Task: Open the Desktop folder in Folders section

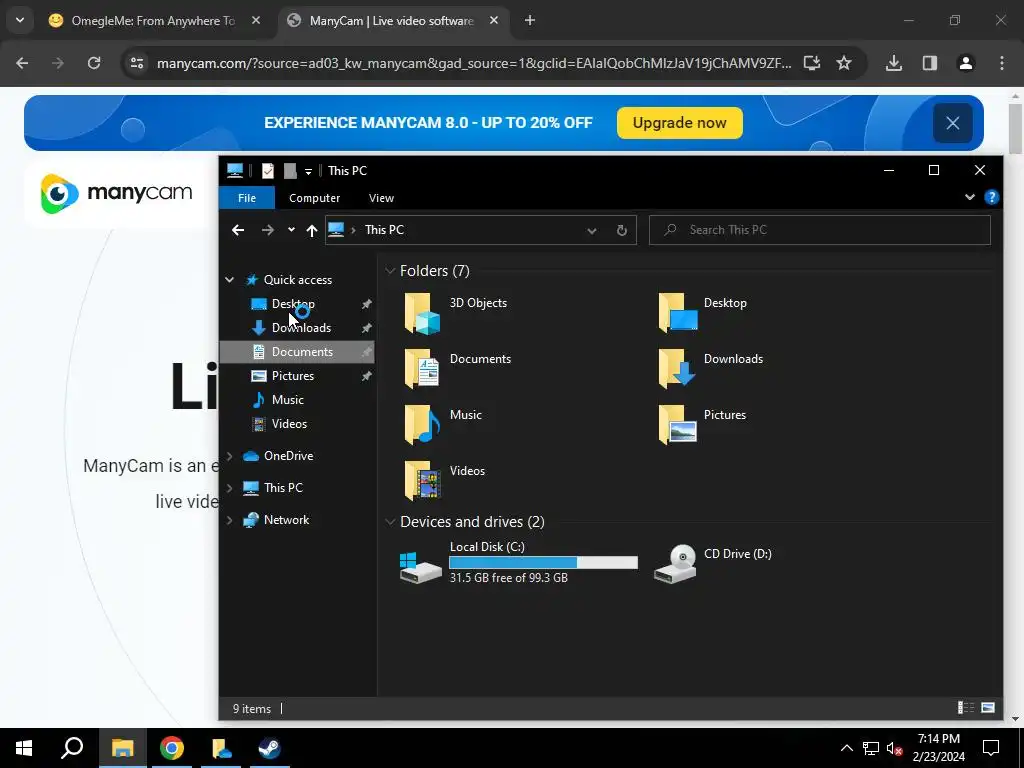Action: tap(703, 312)
